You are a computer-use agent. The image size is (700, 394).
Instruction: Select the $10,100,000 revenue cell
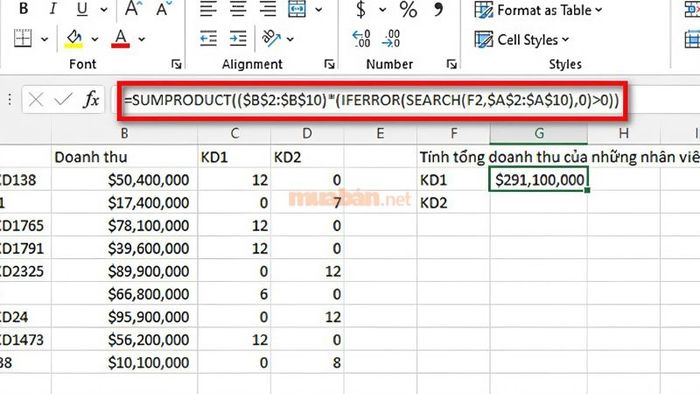[125, 362]
